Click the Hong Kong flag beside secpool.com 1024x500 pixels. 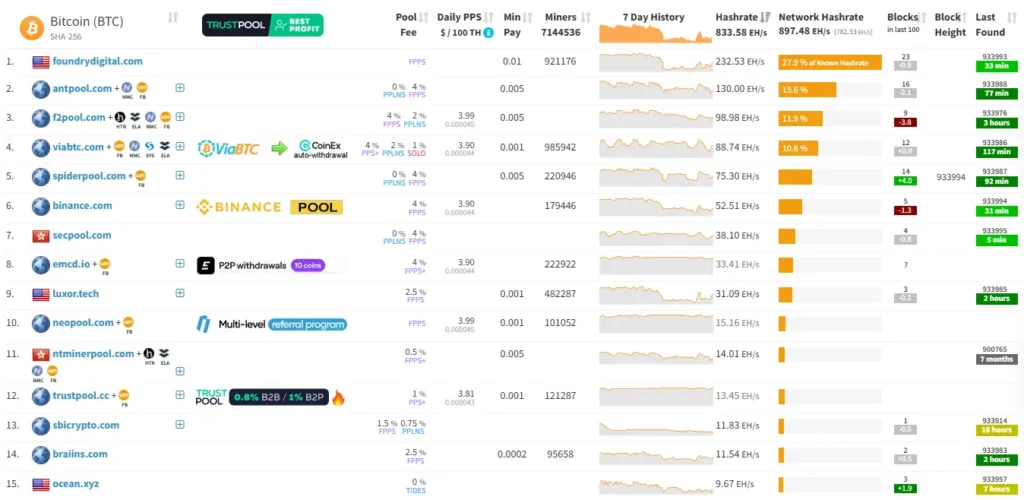tap(40, 235)
